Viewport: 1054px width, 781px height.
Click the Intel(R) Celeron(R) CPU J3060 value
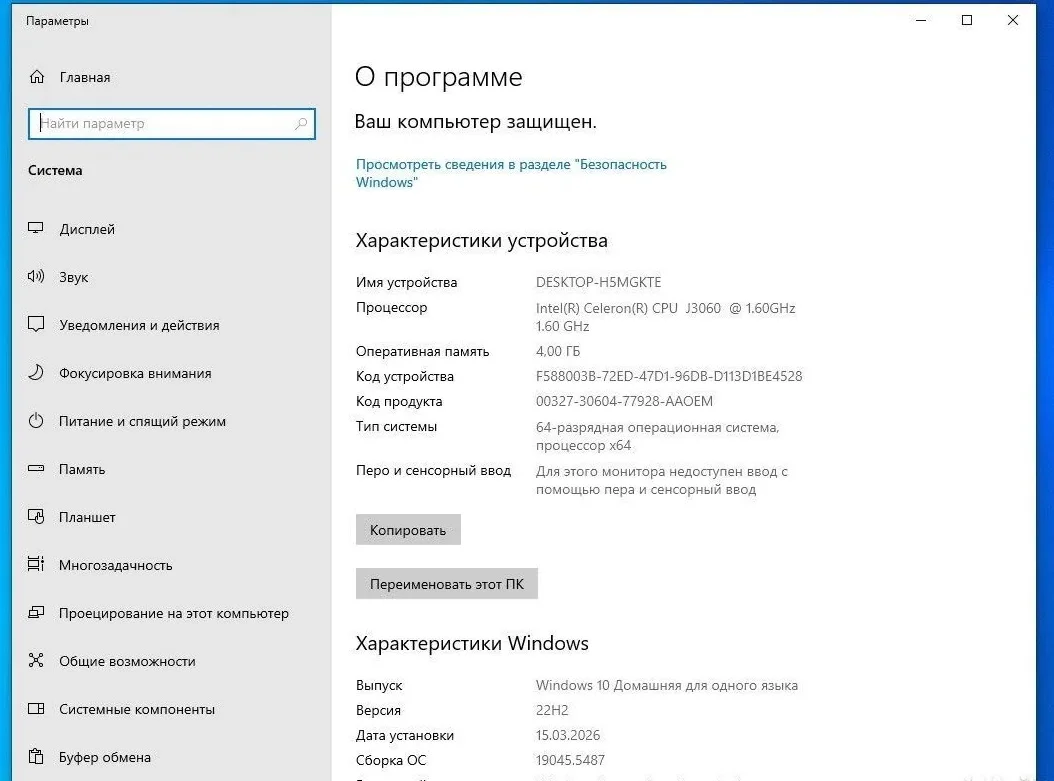point(665,317)
